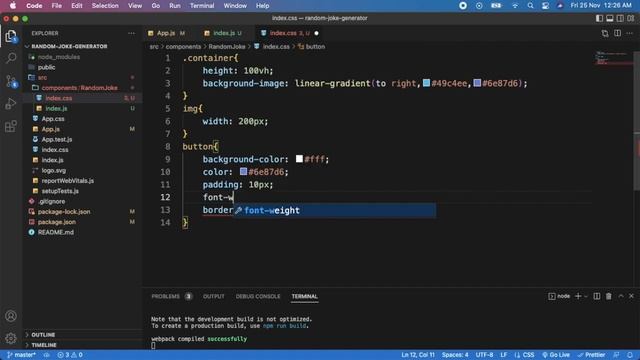Open editor more actions ellipsis

(x=630, y=33)
